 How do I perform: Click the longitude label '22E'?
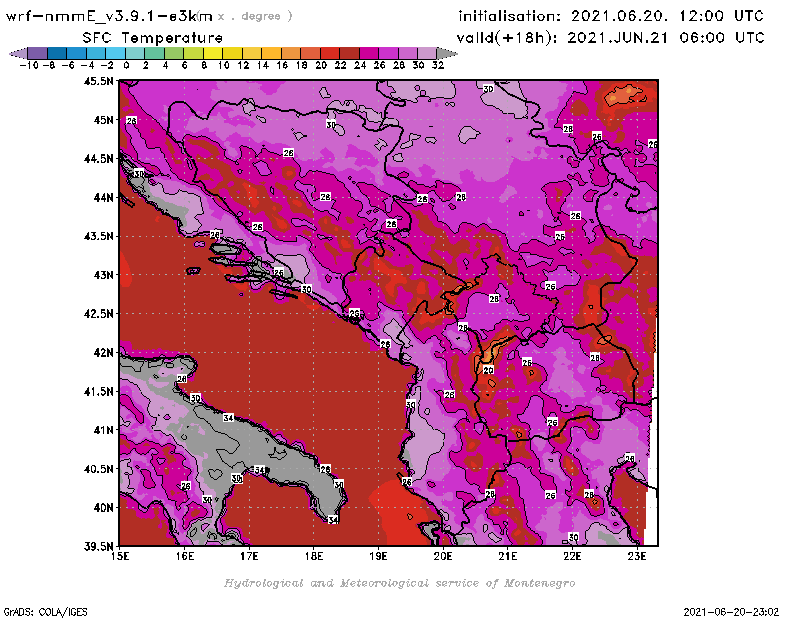[572, 556]
